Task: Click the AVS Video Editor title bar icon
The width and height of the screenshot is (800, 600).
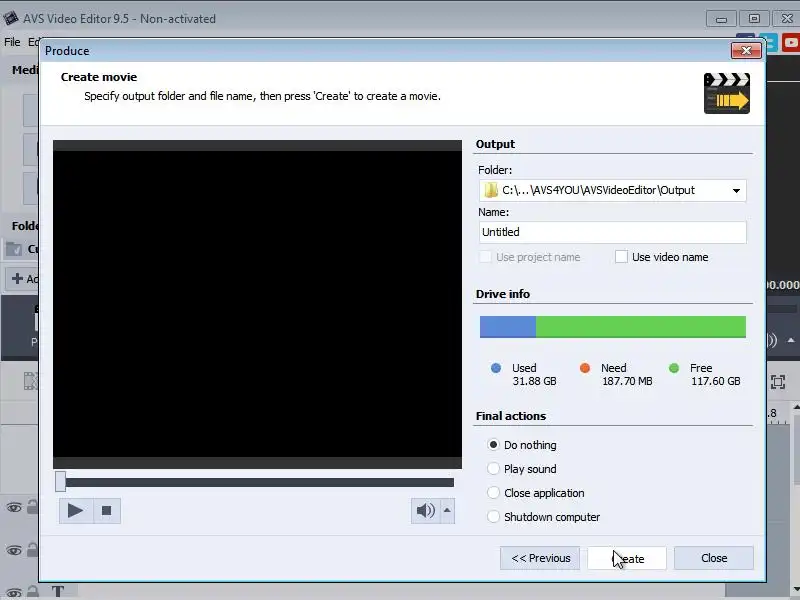Action: [x=11, y=18]
